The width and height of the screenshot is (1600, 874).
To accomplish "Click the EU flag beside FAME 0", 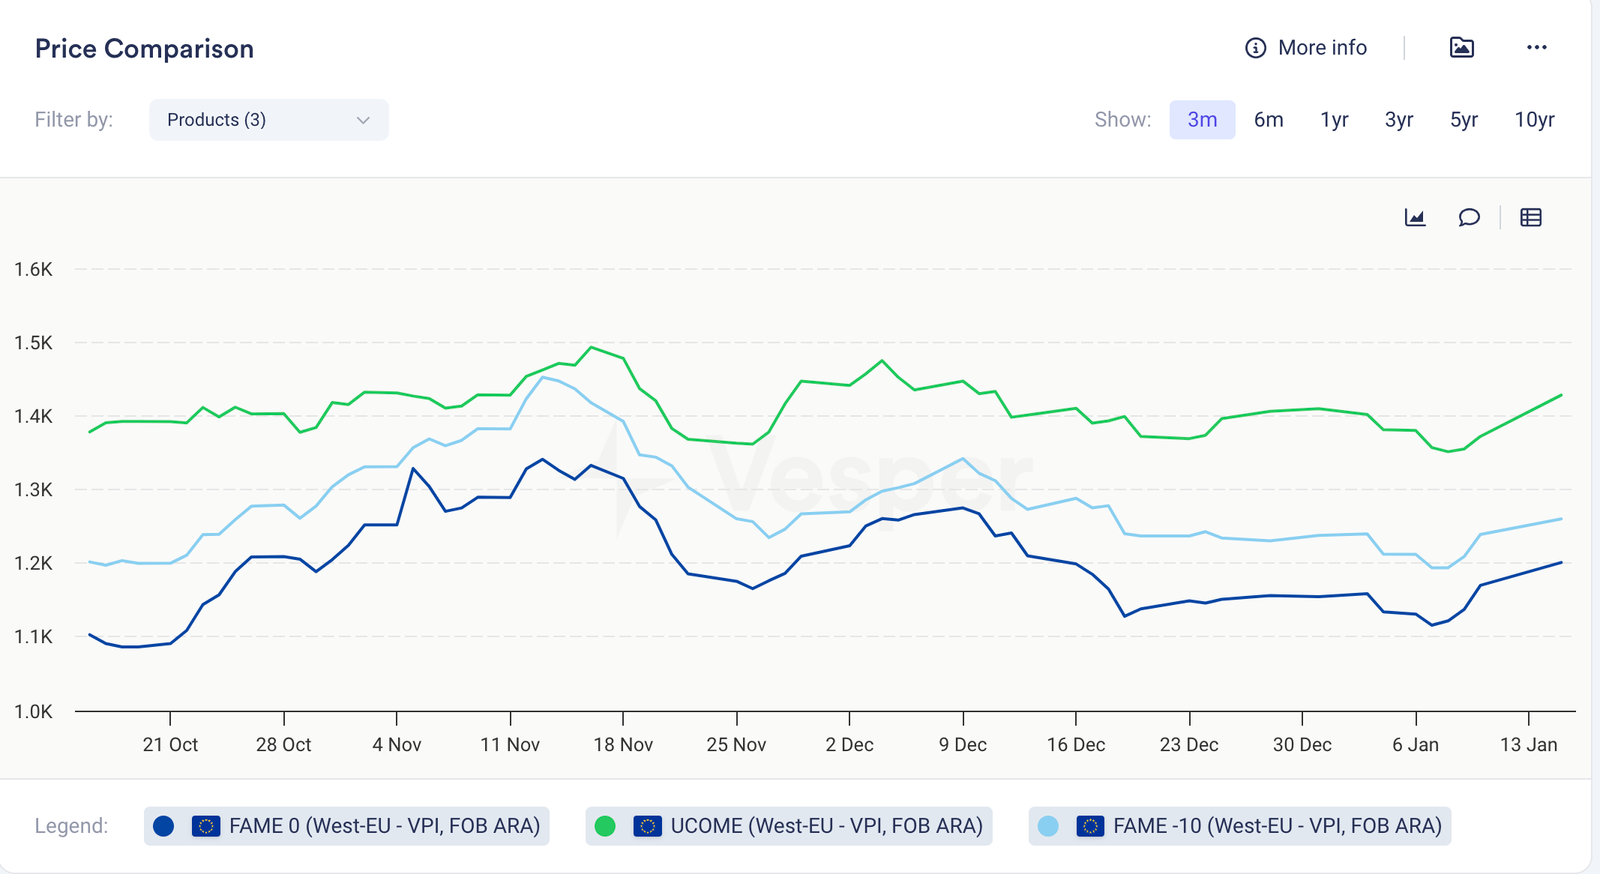I will pos(206,826).
